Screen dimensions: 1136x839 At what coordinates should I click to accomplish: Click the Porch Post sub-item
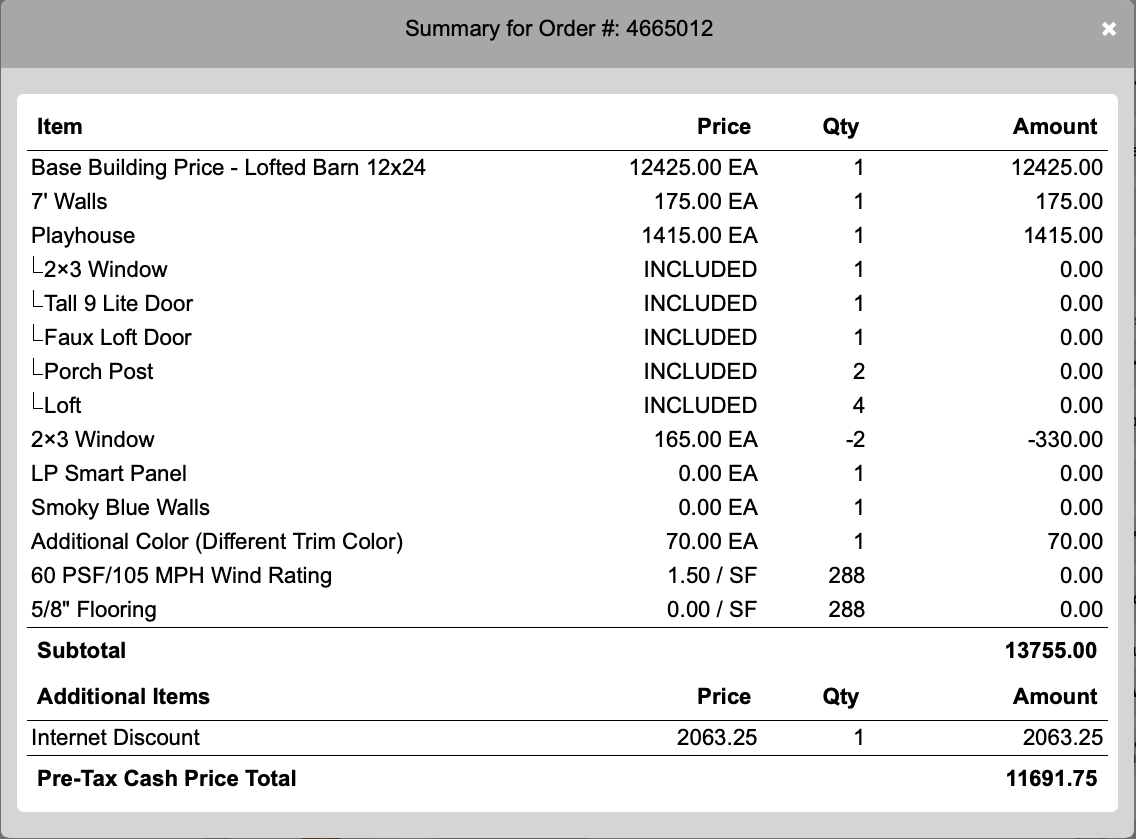[98, 372]
